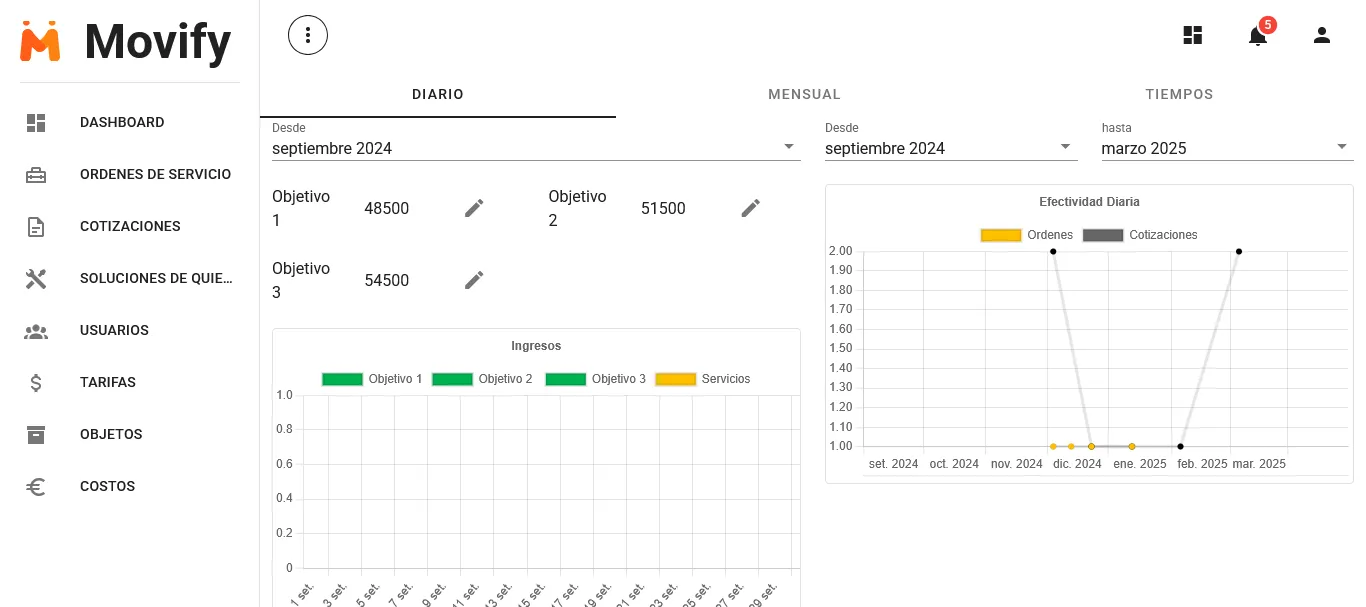Click the set. 2024 axis label
Screen dimensions: 1366x607
pos(893,464)
